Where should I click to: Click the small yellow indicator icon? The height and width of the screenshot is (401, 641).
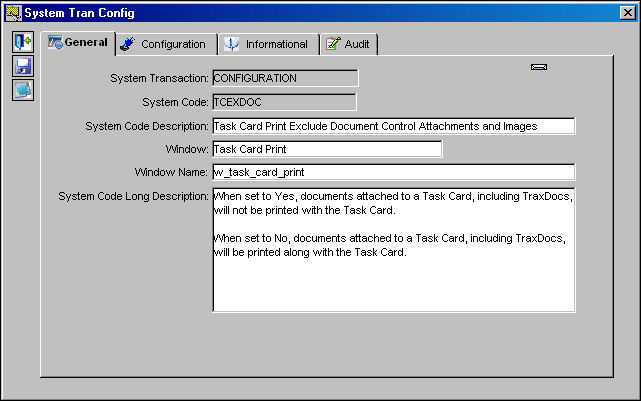click(x=539, y=67)
